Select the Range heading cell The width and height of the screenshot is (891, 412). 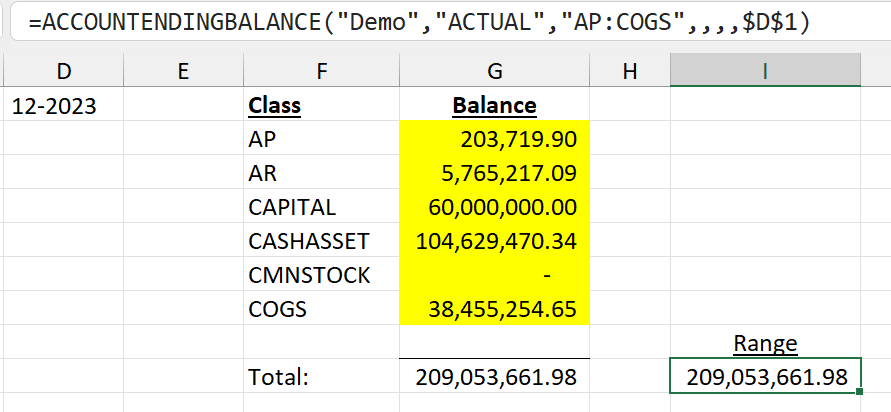[765, 342]
